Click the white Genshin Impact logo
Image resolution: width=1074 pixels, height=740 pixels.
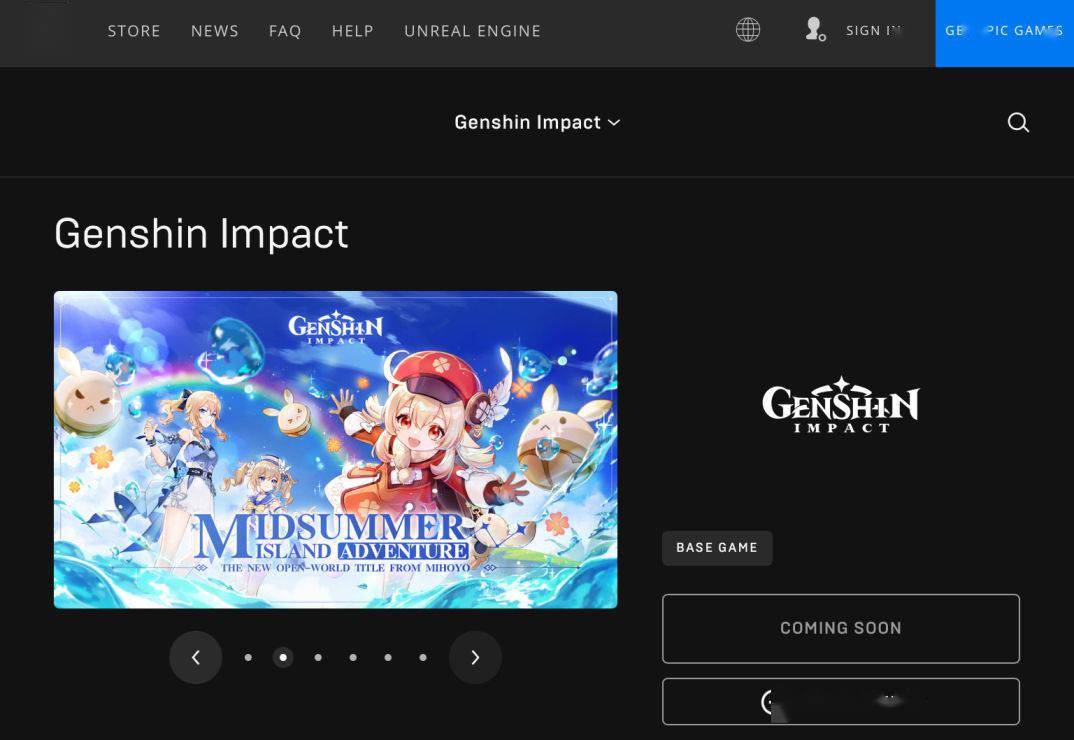(x=841, y=405)
